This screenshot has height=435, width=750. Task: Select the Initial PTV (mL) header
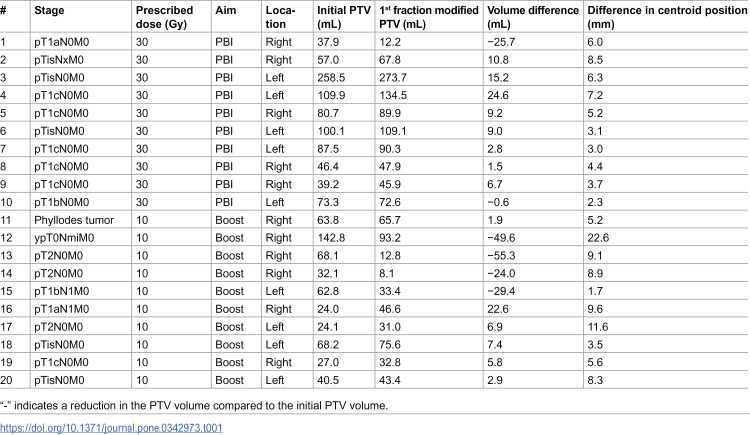344,17
